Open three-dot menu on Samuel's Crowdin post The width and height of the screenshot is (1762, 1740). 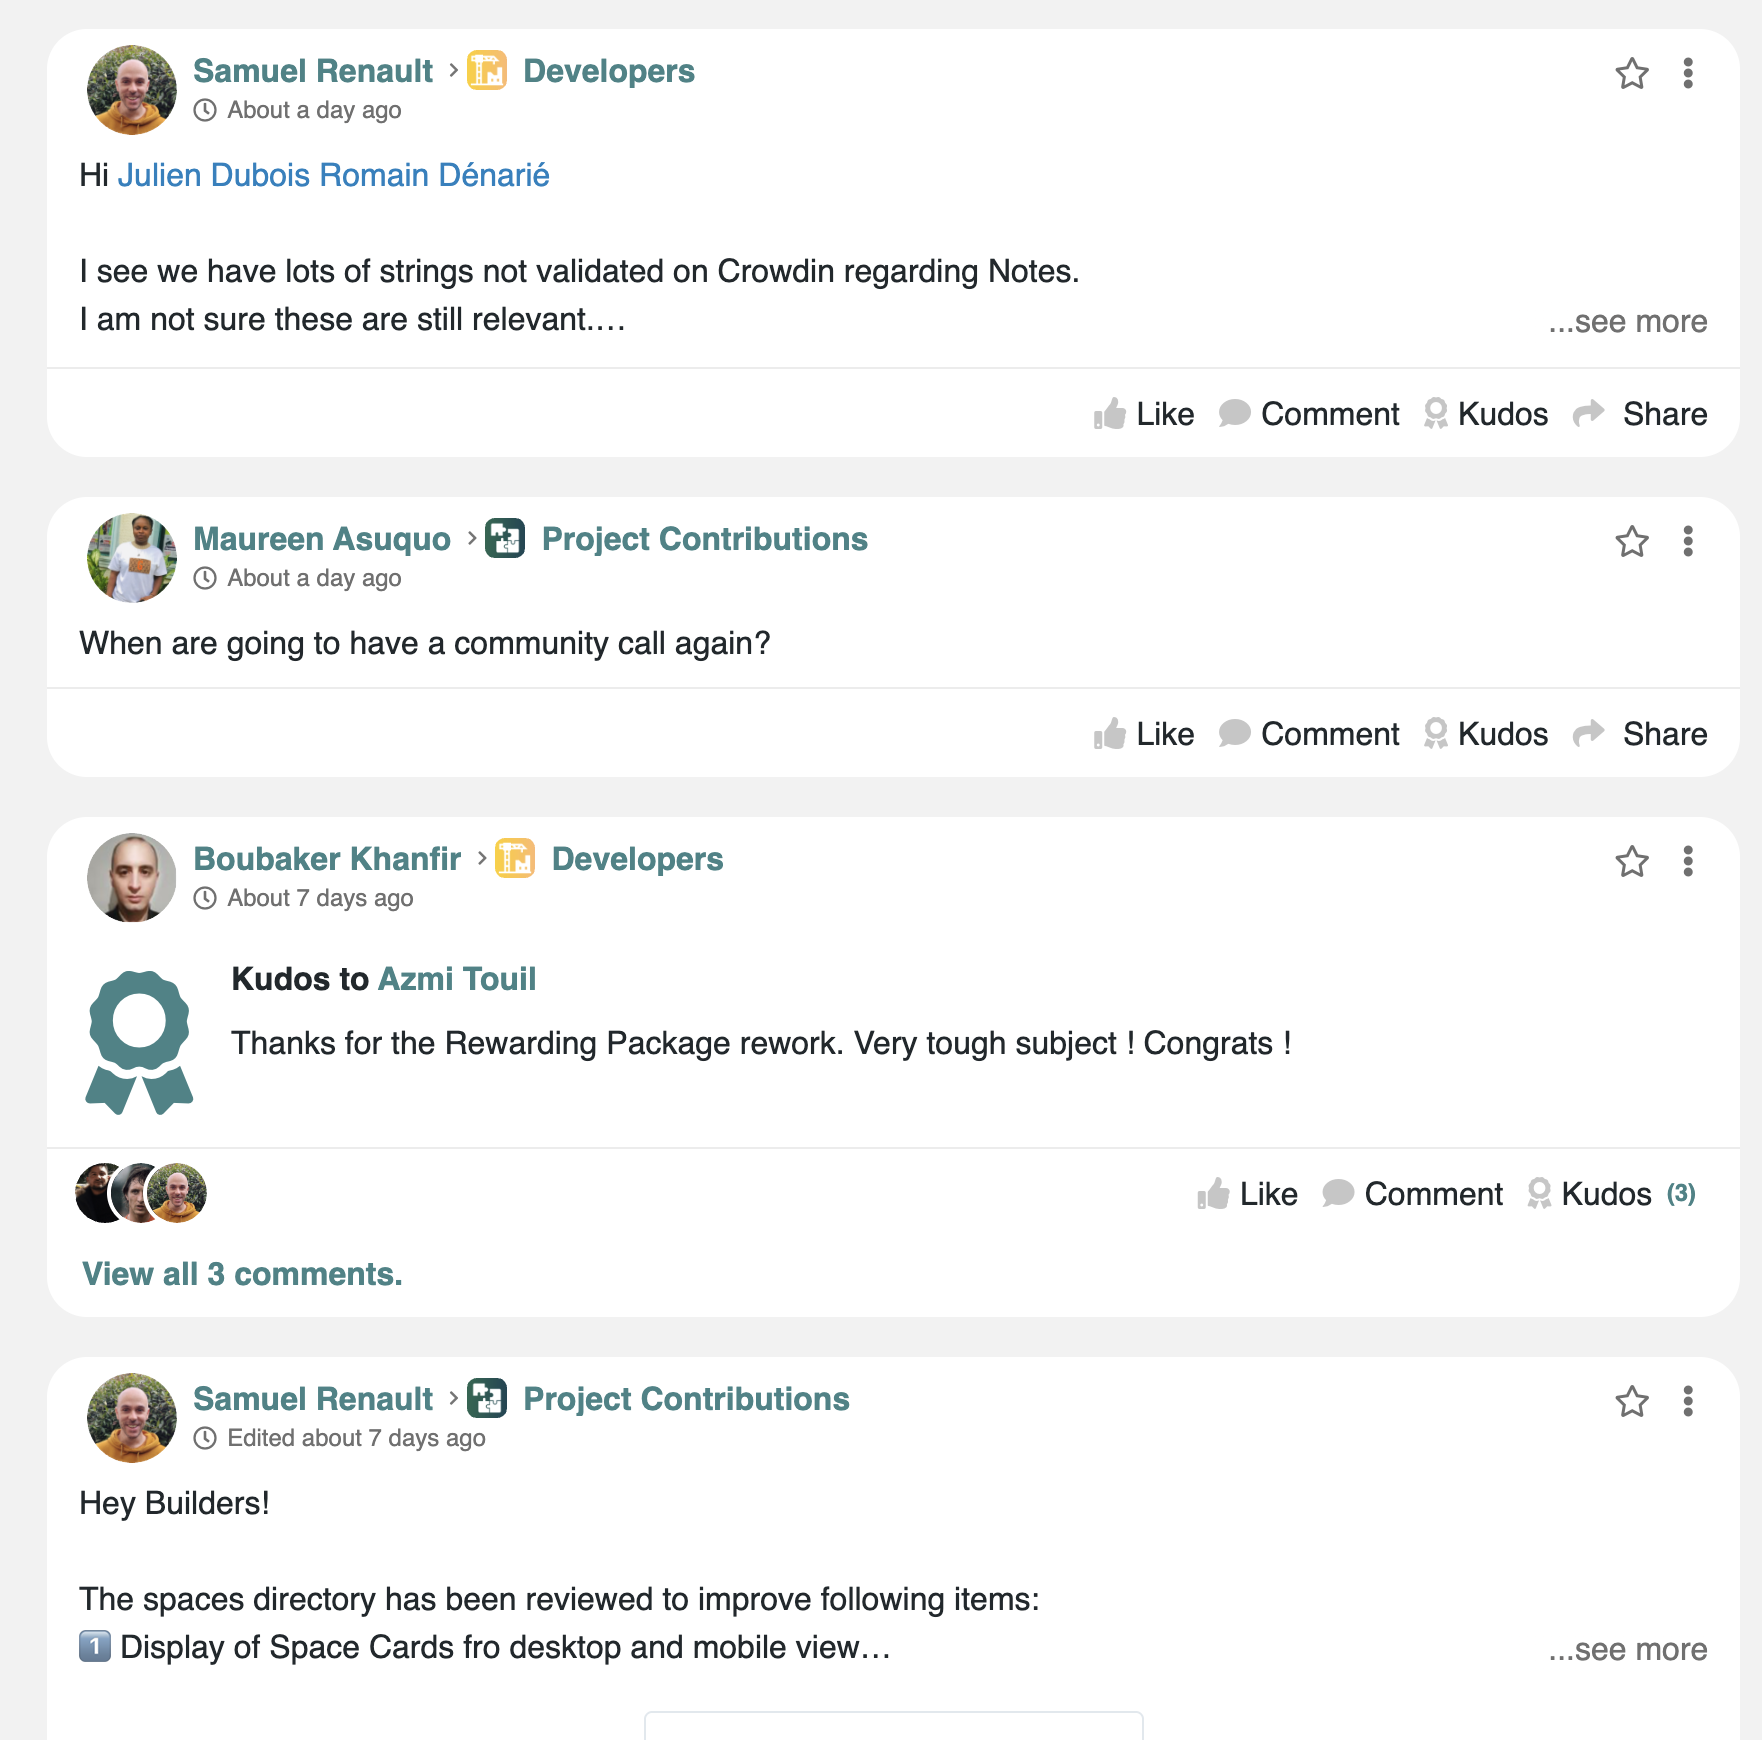point(1688,73)
